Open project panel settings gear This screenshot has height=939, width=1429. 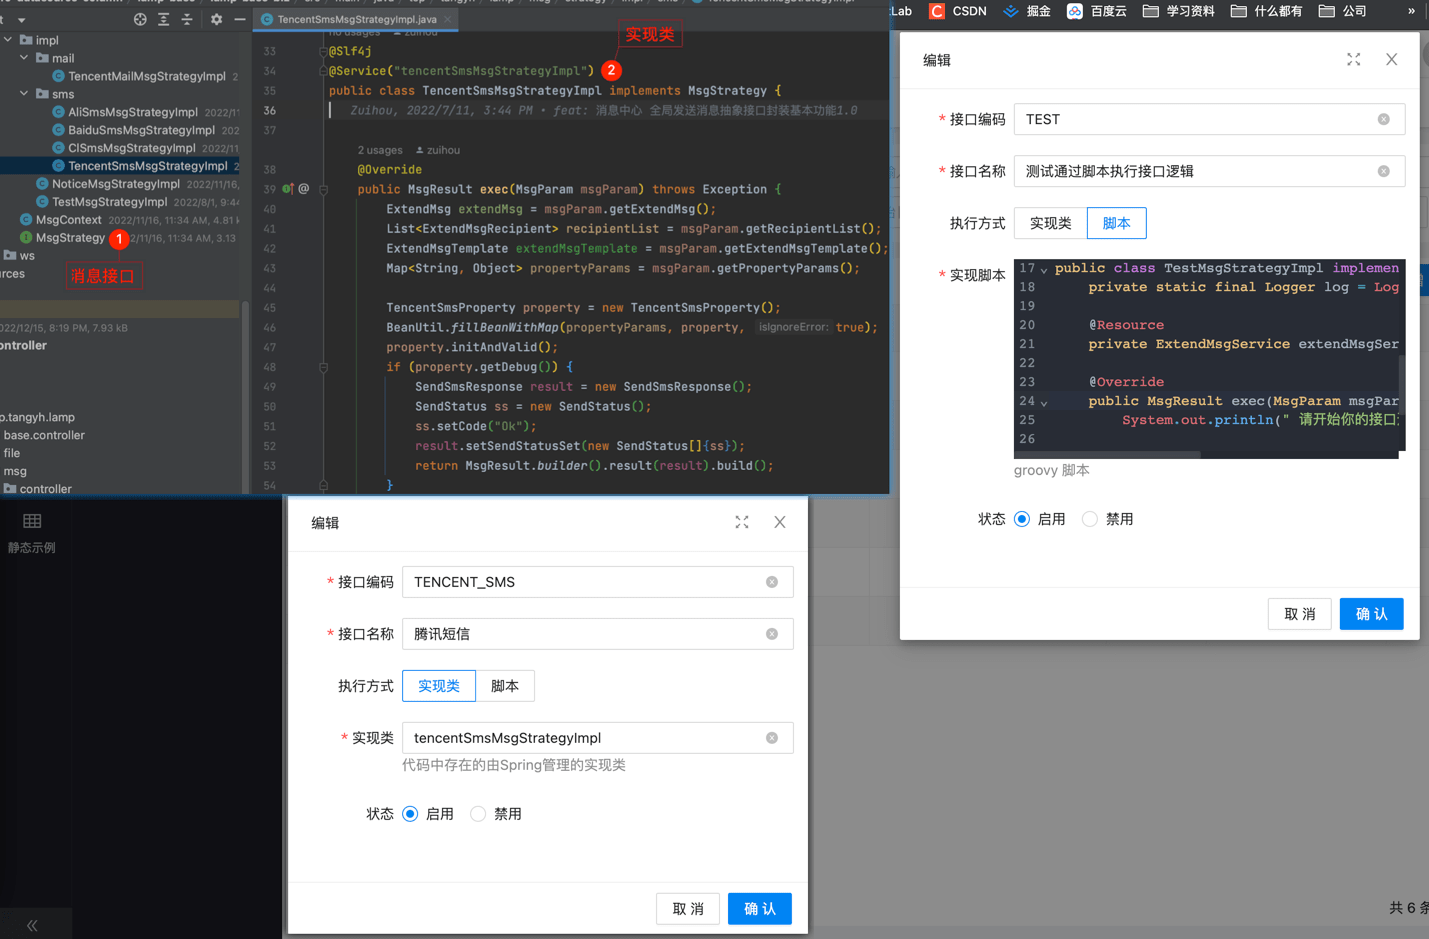pos(216,19)
